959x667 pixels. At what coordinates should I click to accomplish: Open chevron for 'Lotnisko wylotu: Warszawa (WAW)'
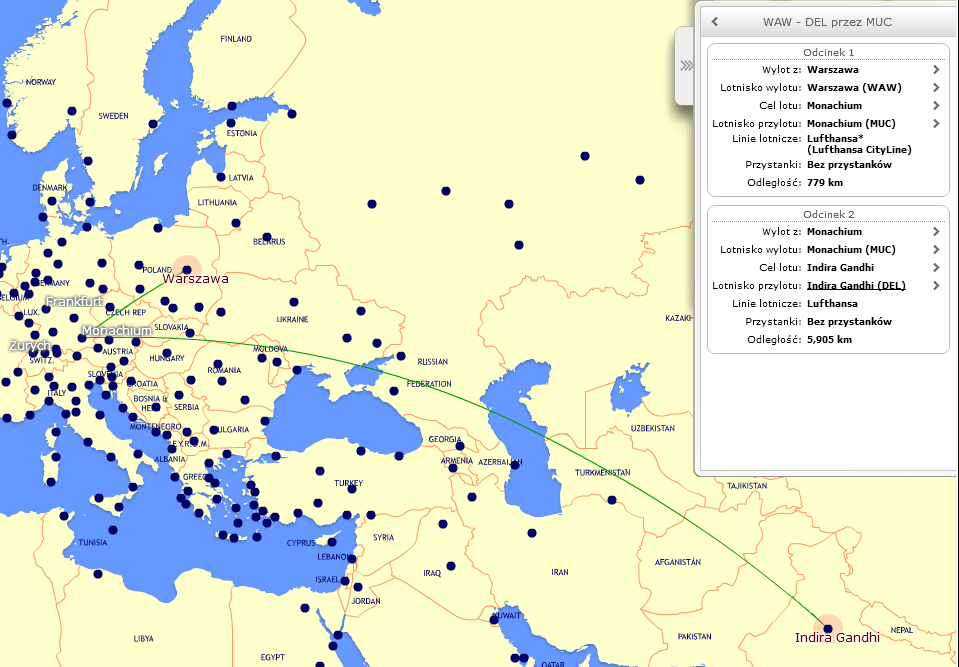pyautogui.click(x=936, y=87)
